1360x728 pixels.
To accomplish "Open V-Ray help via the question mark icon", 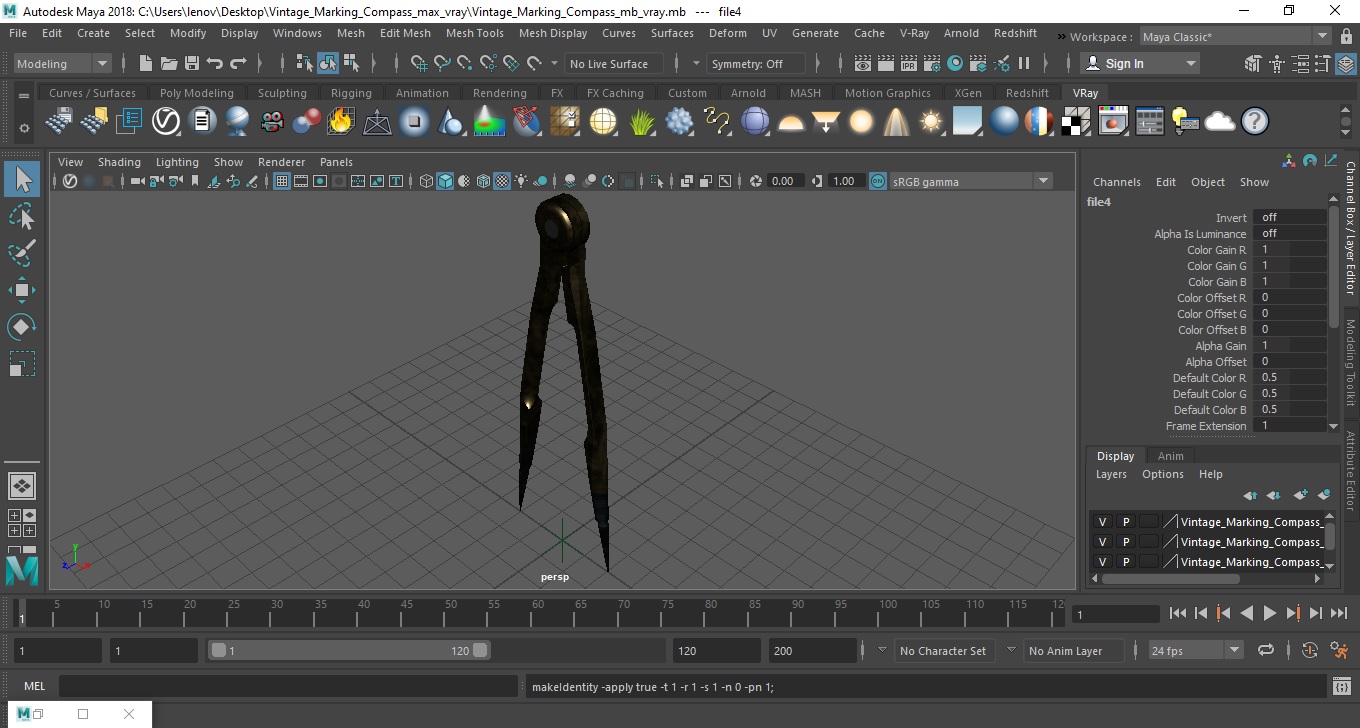I will click(x=1254, y=122).
